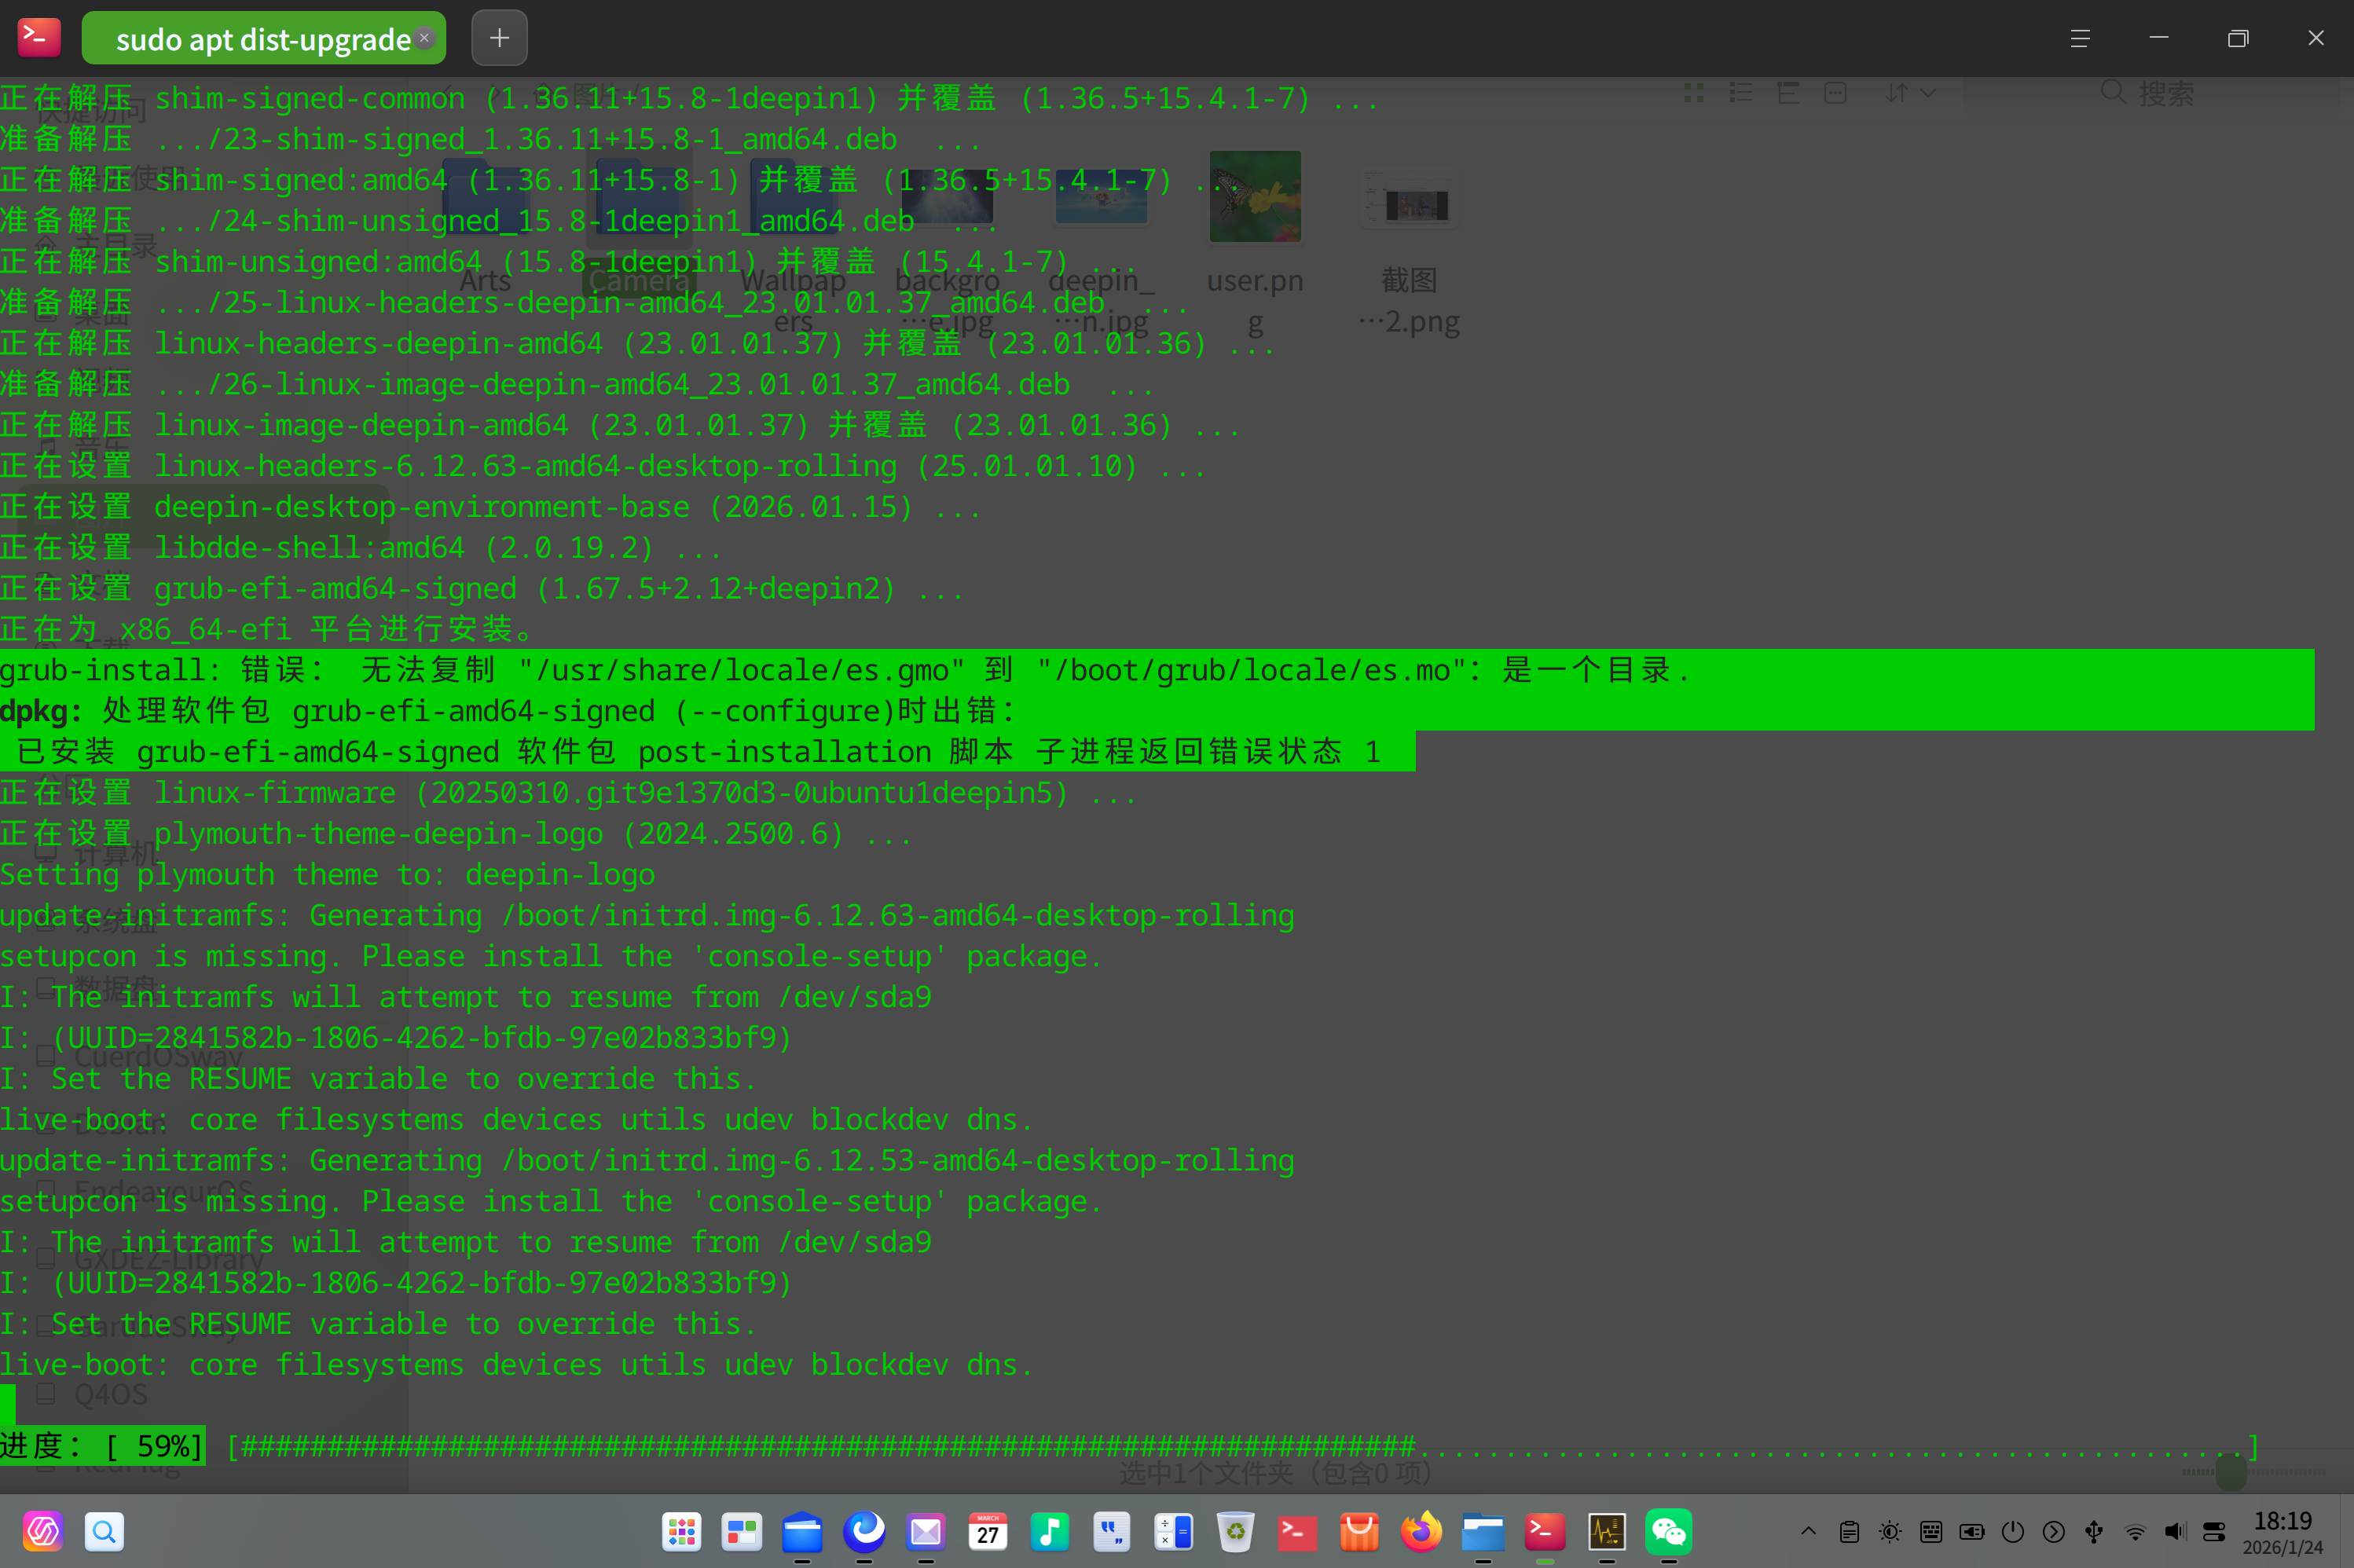Open the terminal hamburger menu

point(2079,38)
